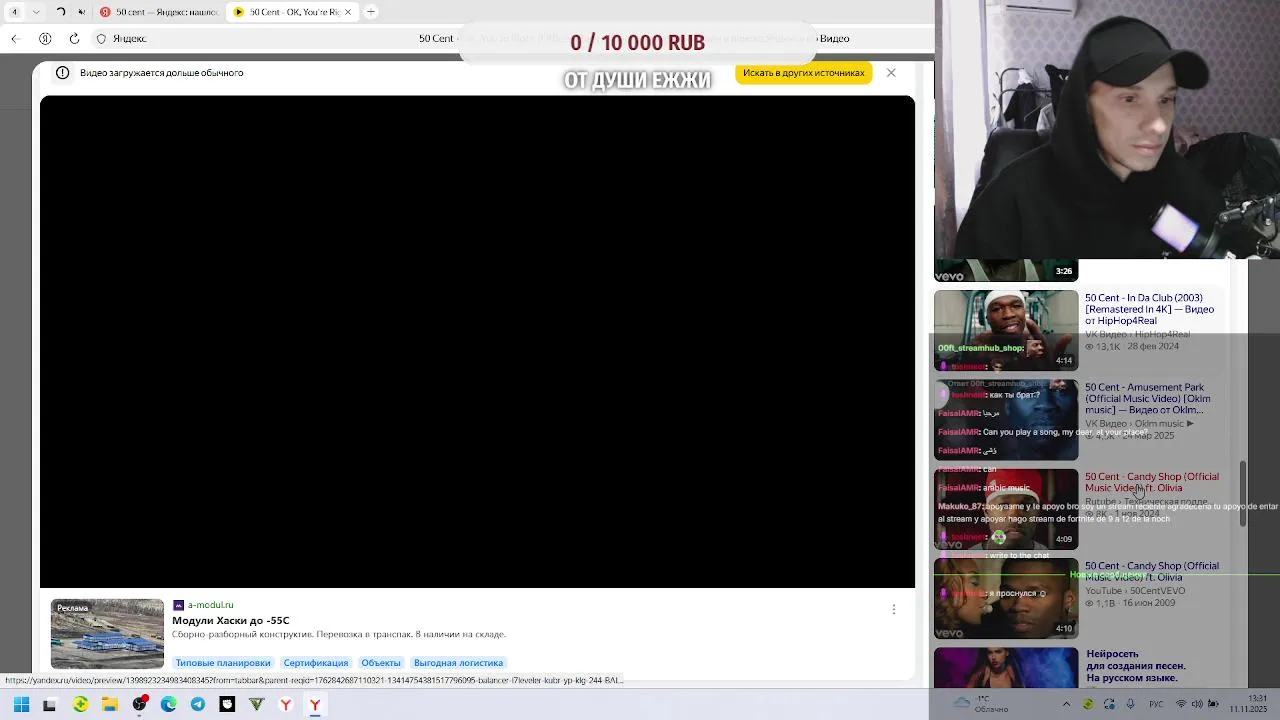Open the a-modul.ru ad link
The height and width of the screenshot is (720, 1280).
(x=210, y=605)
